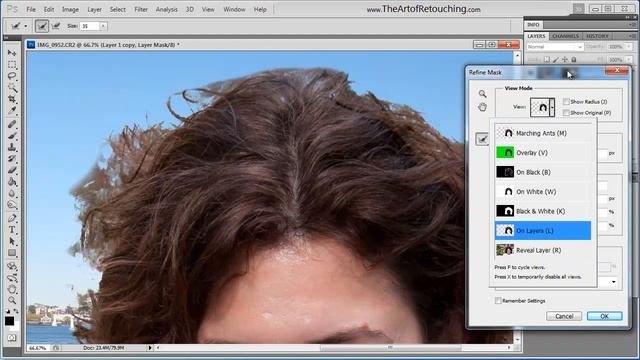
Task: Select the Type tool
Action: click(x=12, y=230)
